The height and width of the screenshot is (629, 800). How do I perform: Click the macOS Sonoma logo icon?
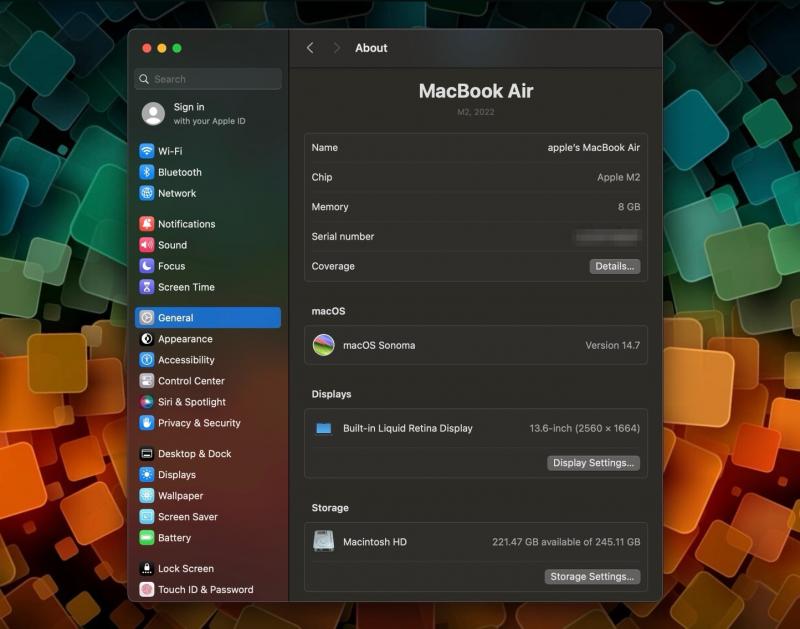[x=323, y=345]
